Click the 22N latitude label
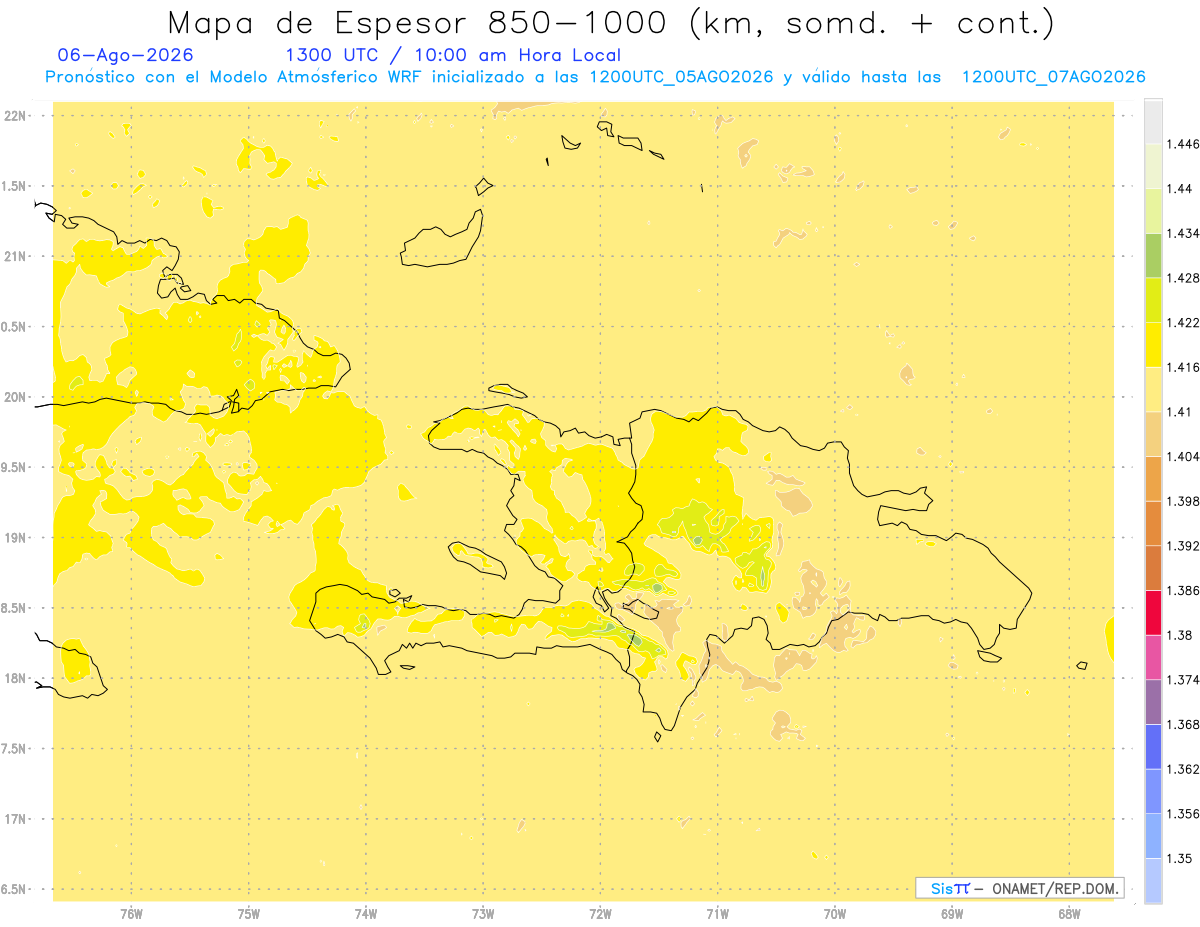Image resolution: width=1200 pixels, height=927 pixels. [x=17, y=116]
